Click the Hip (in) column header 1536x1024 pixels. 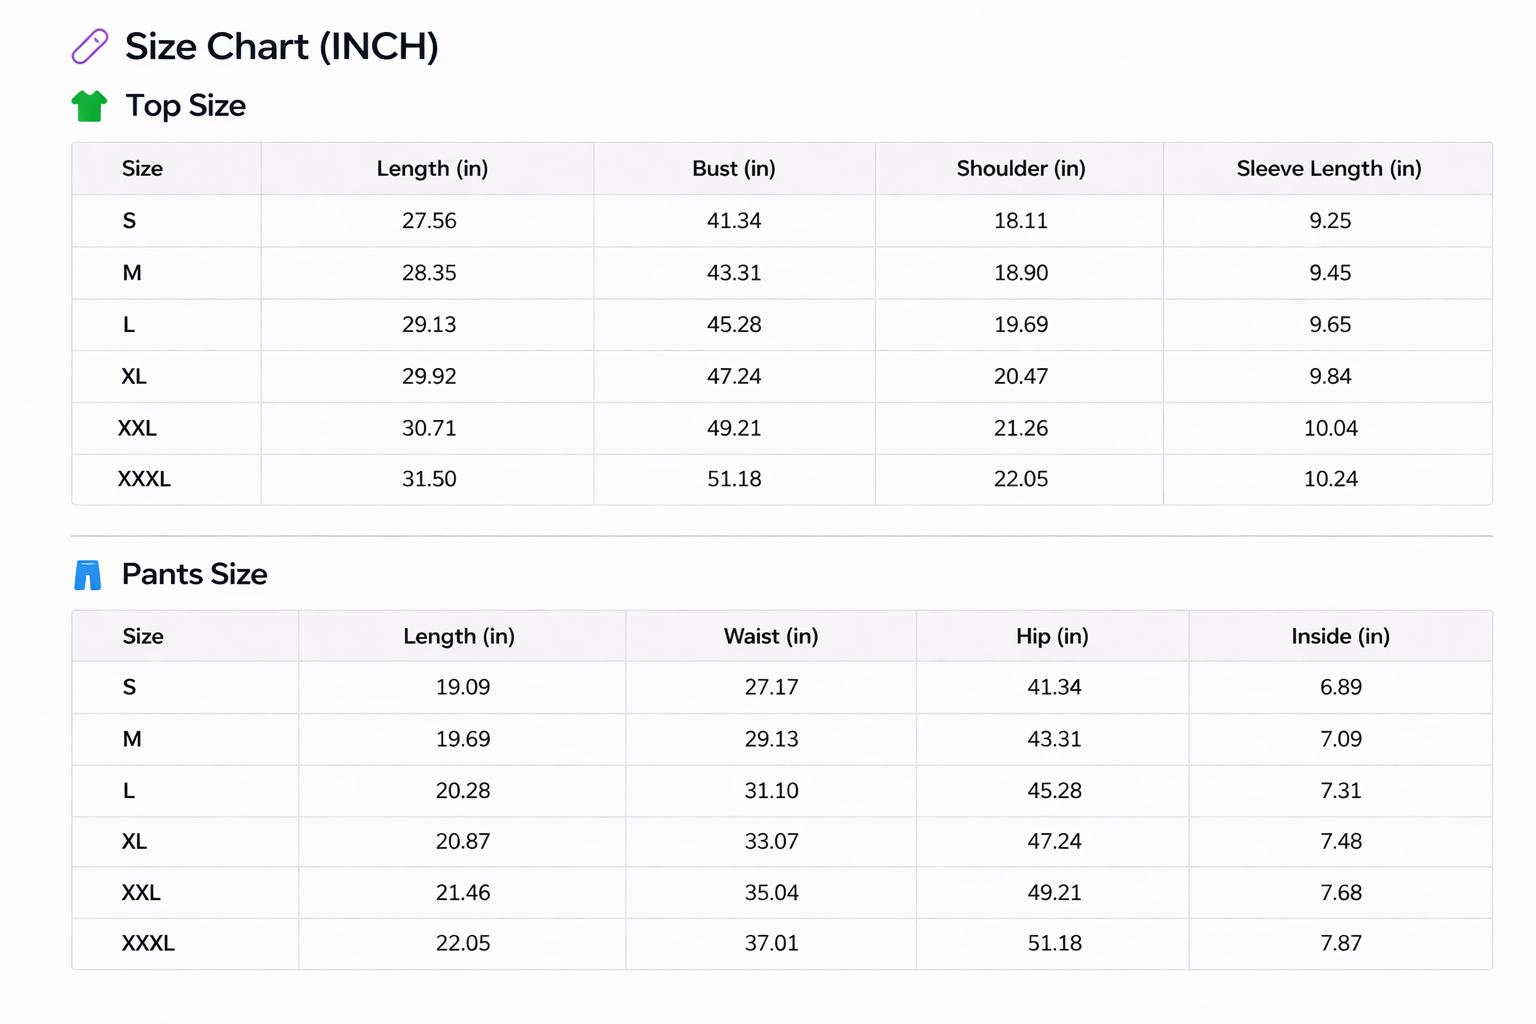point(1052,637)
